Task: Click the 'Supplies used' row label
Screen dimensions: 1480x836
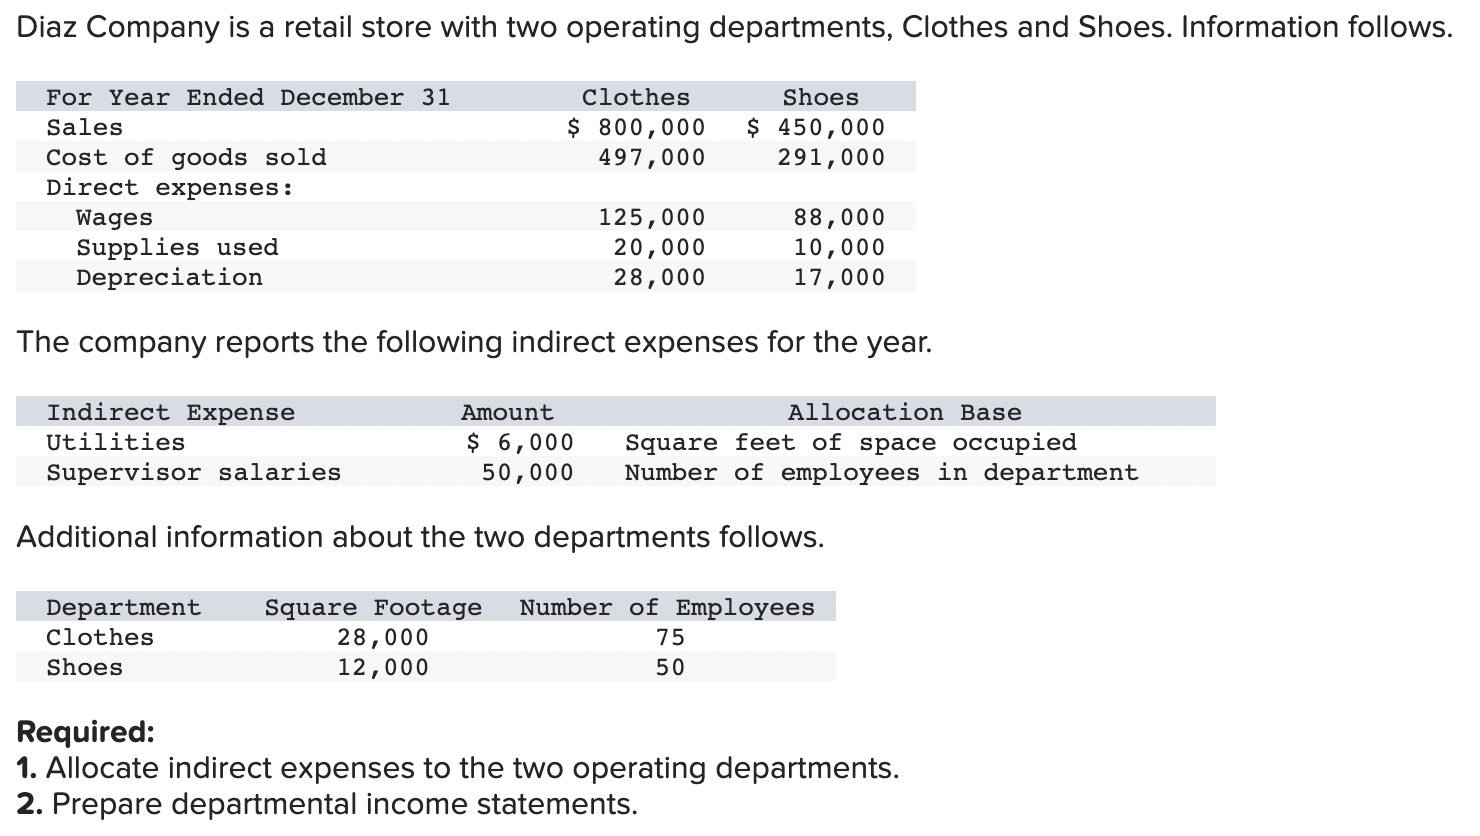Action: point(178,247)
